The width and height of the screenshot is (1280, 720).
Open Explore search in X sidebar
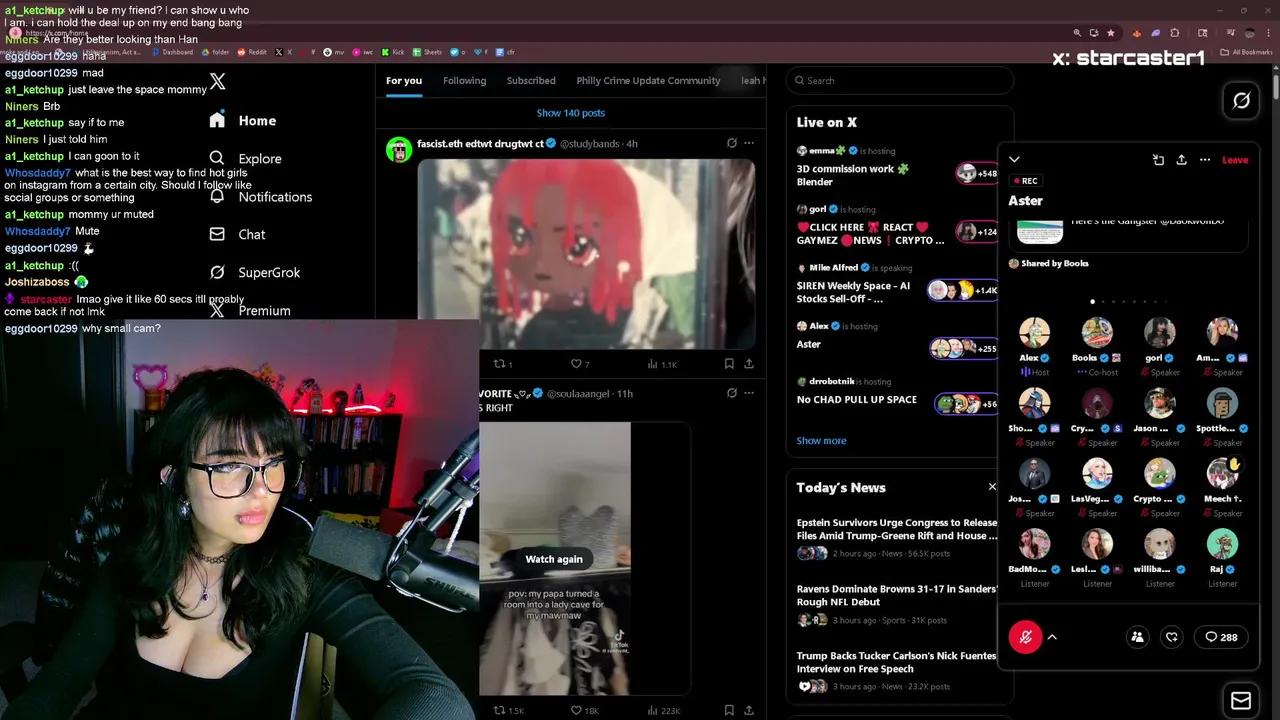[x=245, y=158]
